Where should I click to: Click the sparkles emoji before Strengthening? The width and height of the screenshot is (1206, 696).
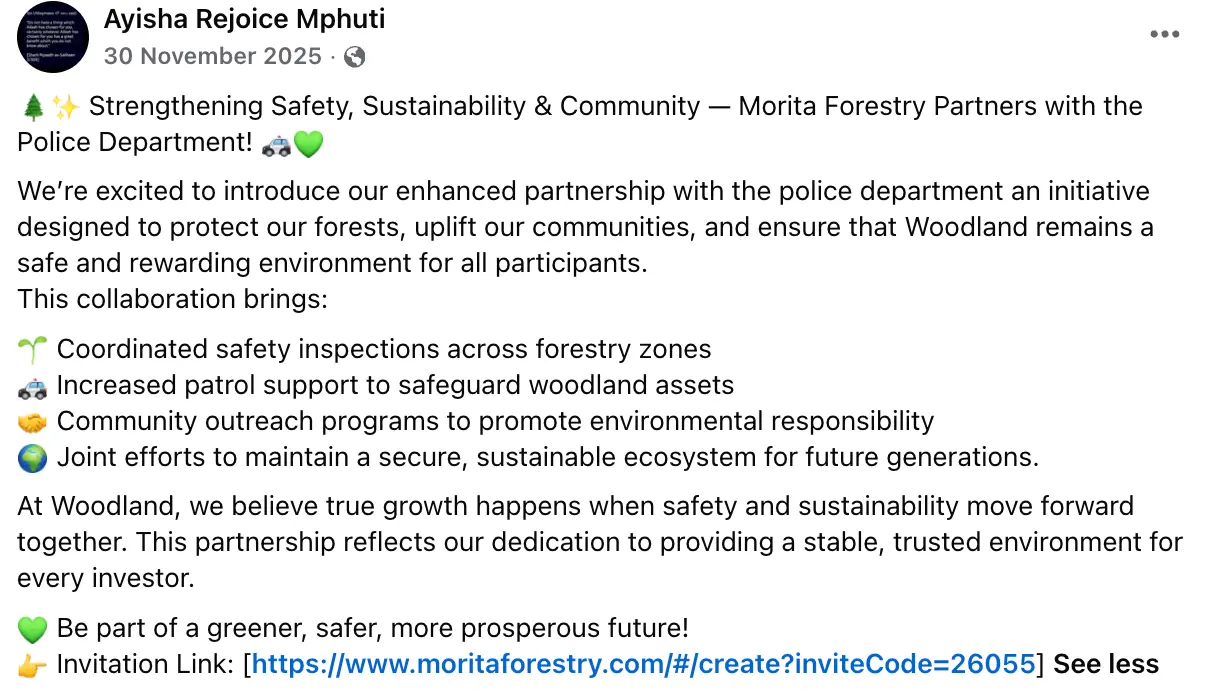coord(67,107)
